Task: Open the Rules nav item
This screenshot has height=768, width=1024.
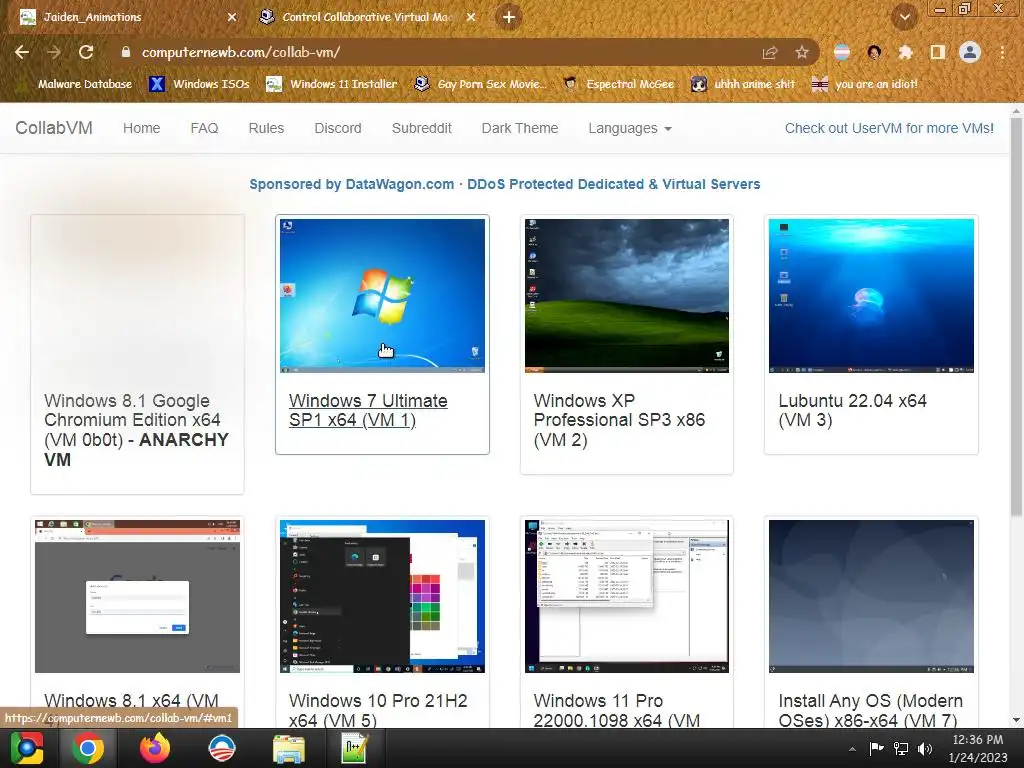Action: click(266, 128)
